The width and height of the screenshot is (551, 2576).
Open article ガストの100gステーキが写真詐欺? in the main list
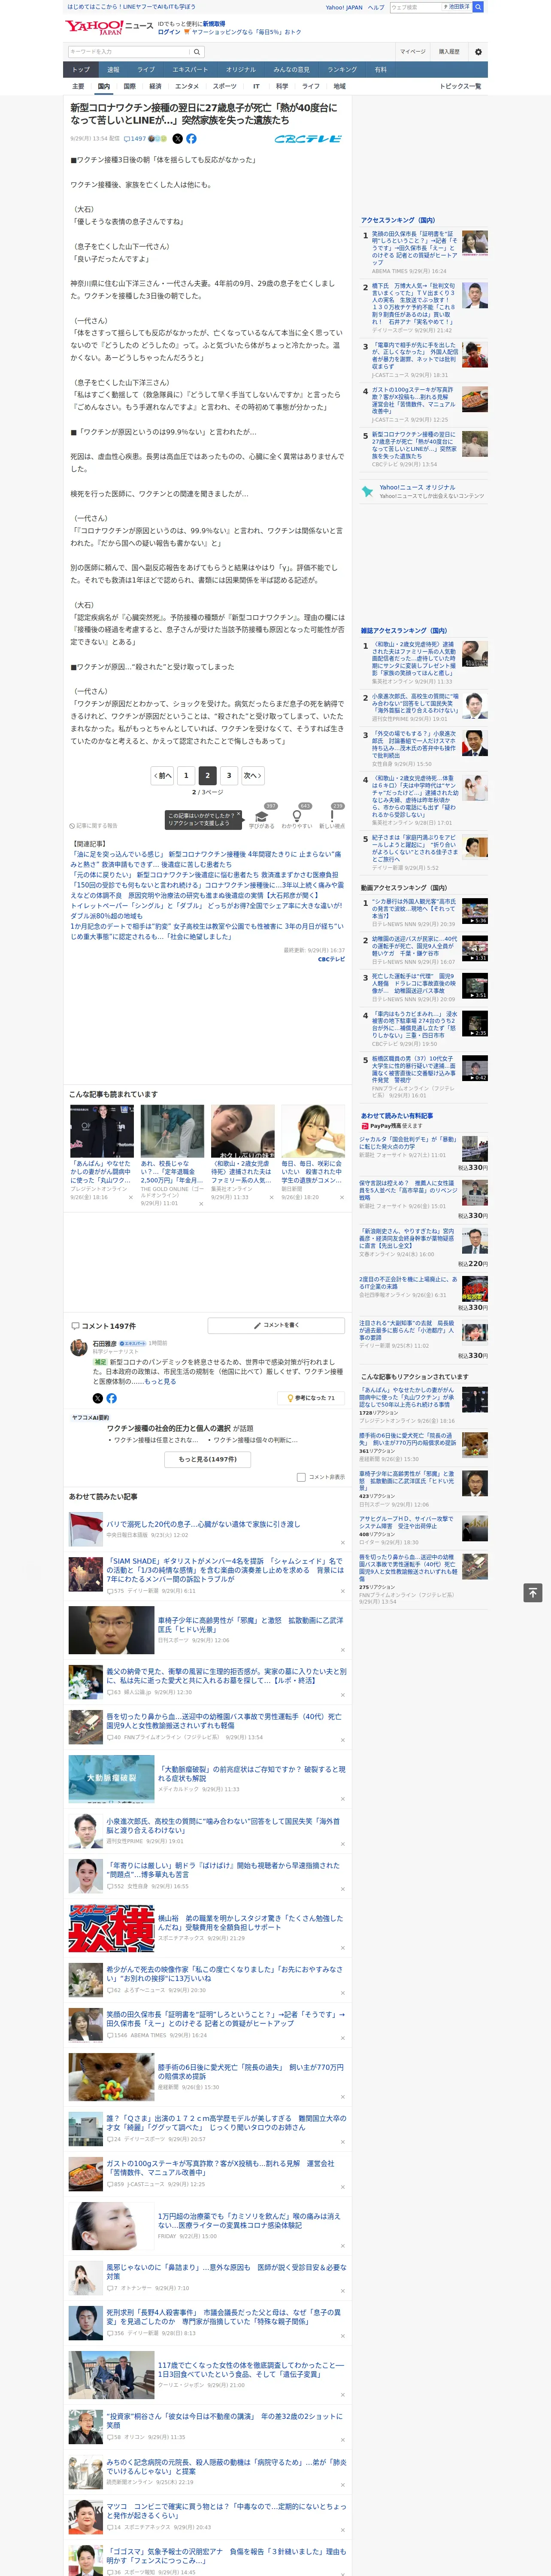(x=220, y=2168)
